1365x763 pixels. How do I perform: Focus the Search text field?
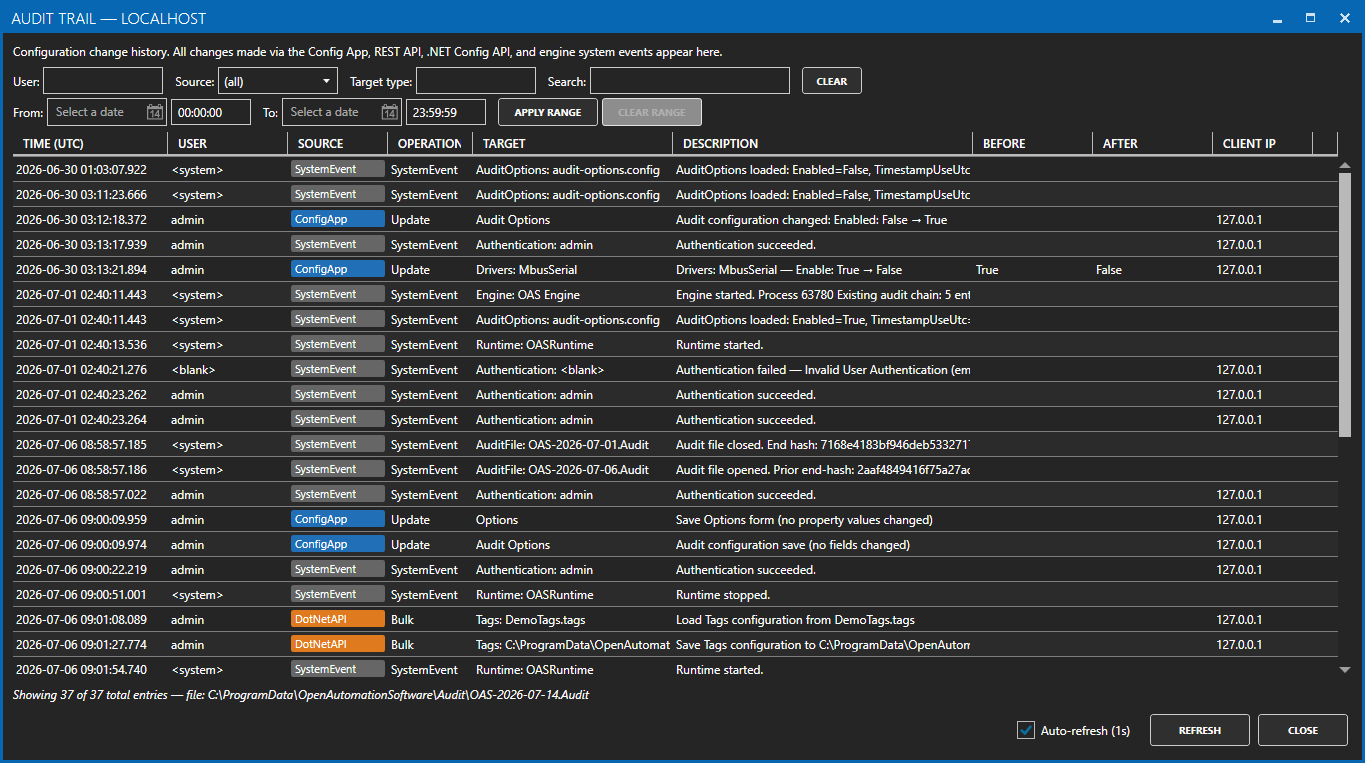pos(690,81)
